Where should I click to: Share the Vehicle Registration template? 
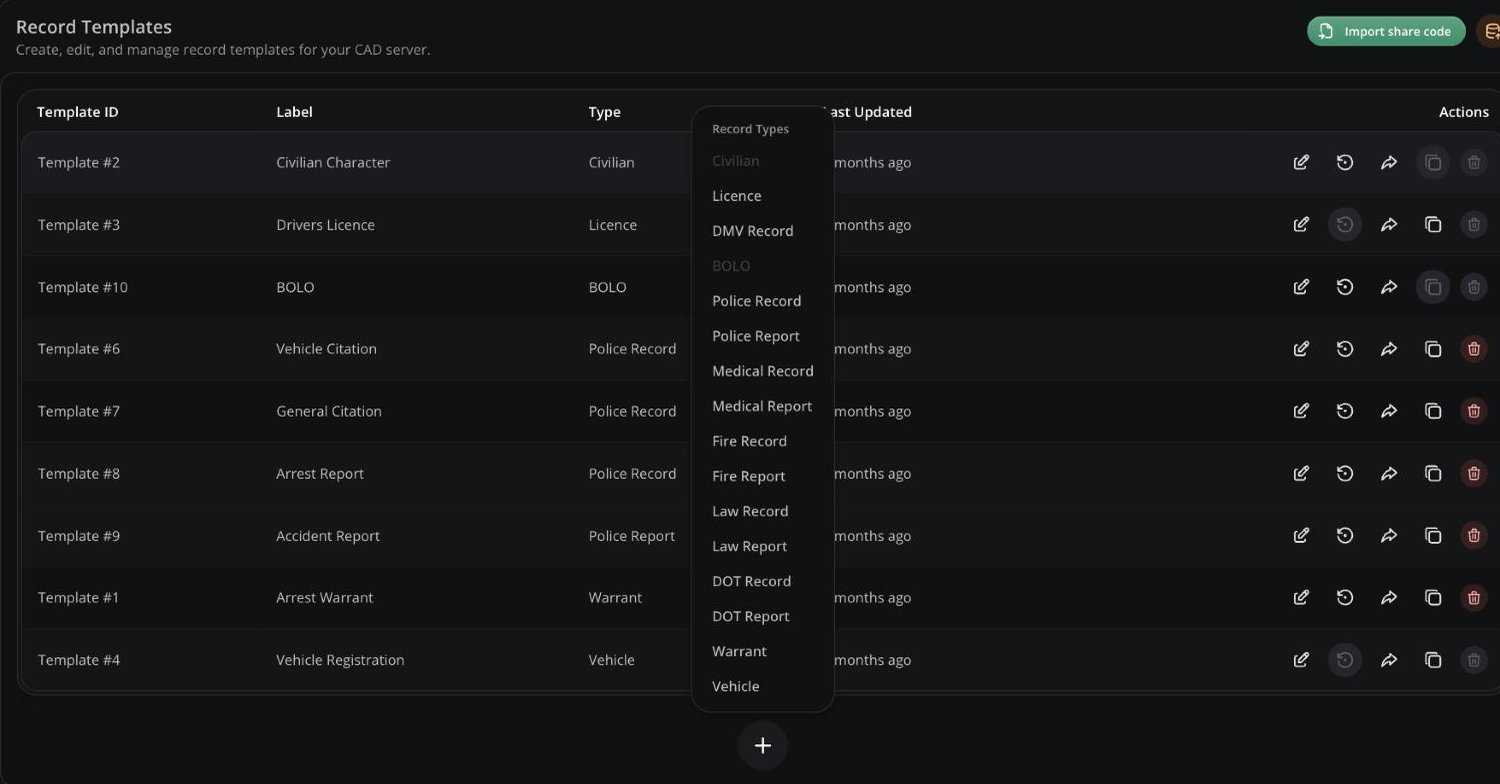tap(1389, 660)
